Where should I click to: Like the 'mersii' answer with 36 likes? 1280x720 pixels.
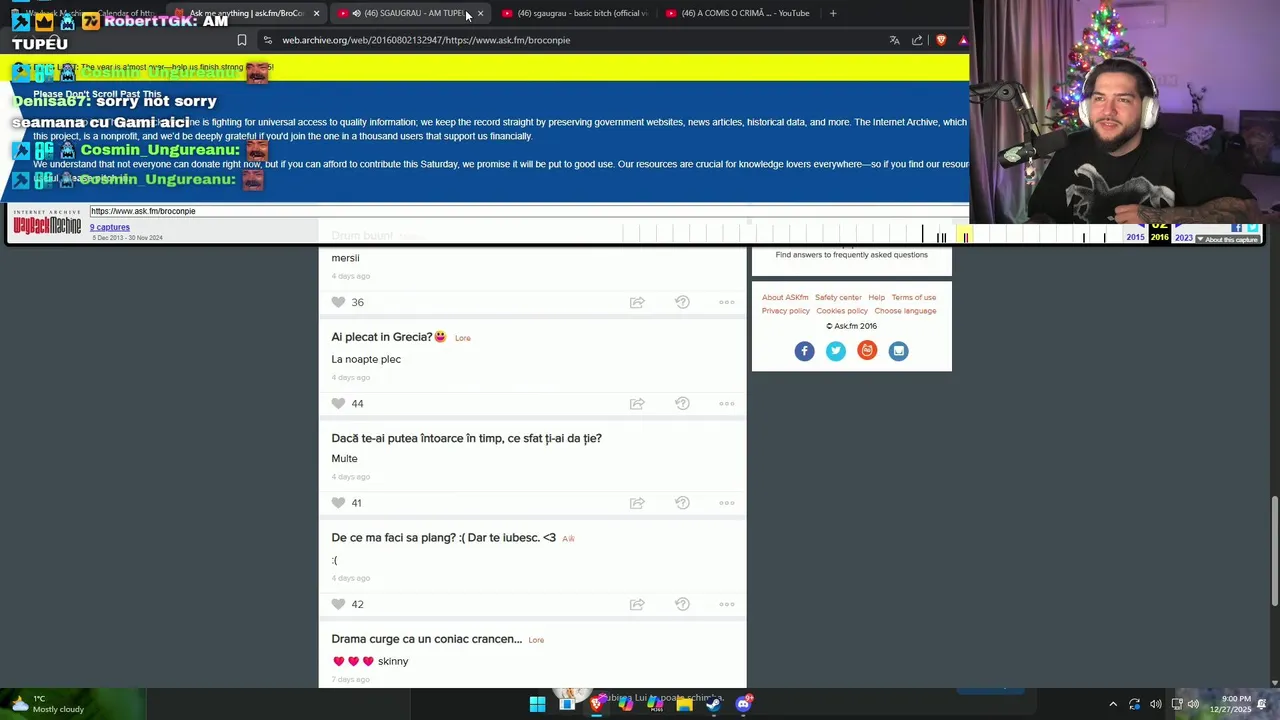click(338, 302)
